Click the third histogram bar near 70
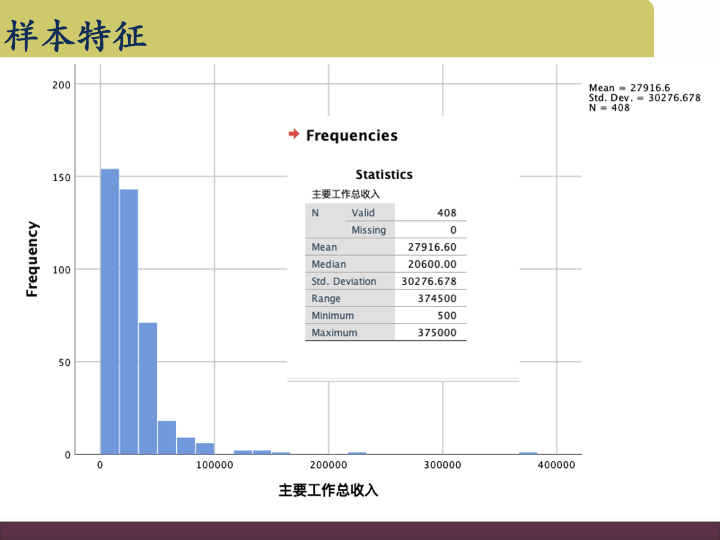720x540 pixels. tap(147, 388)
